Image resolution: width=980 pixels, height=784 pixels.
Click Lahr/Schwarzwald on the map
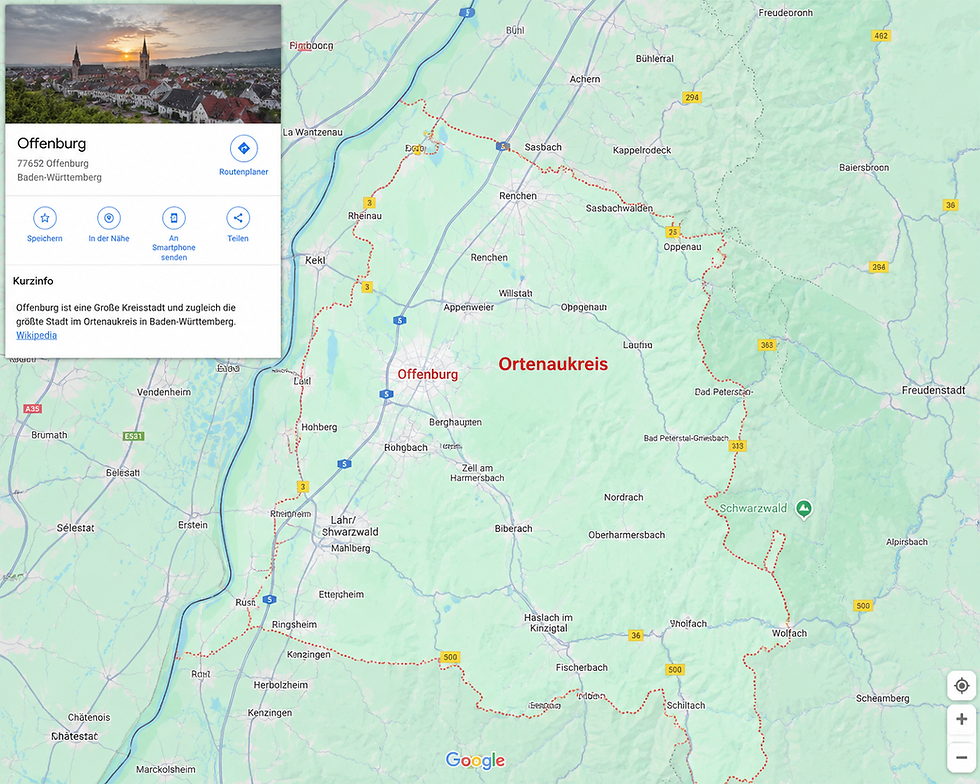click(351, 526)
